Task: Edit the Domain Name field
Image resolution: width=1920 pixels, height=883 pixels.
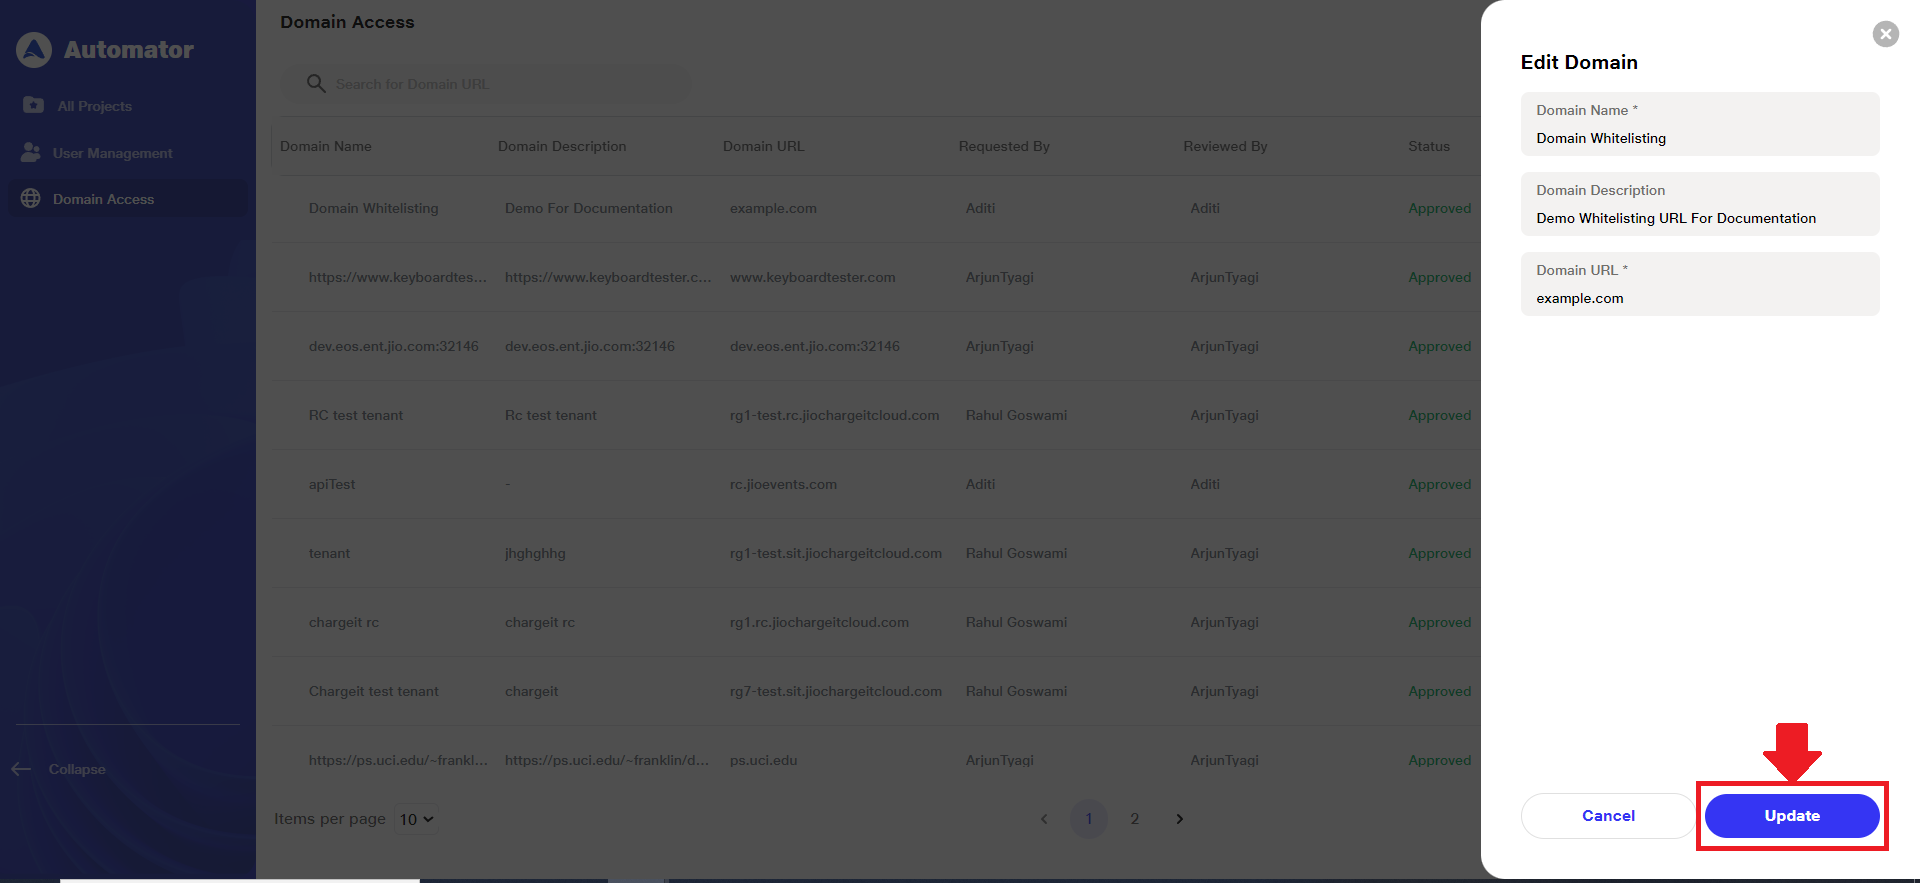Action: [1699, 138]
